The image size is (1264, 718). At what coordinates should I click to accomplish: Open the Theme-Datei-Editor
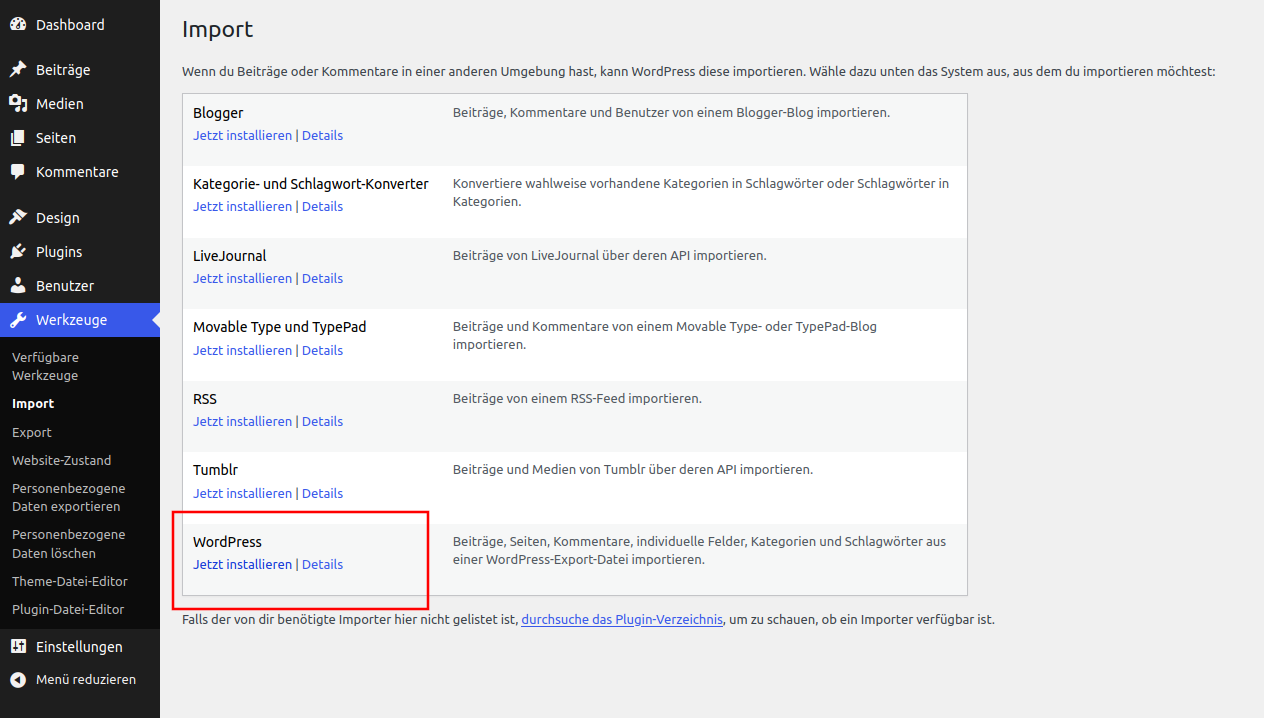coord(70,581)
